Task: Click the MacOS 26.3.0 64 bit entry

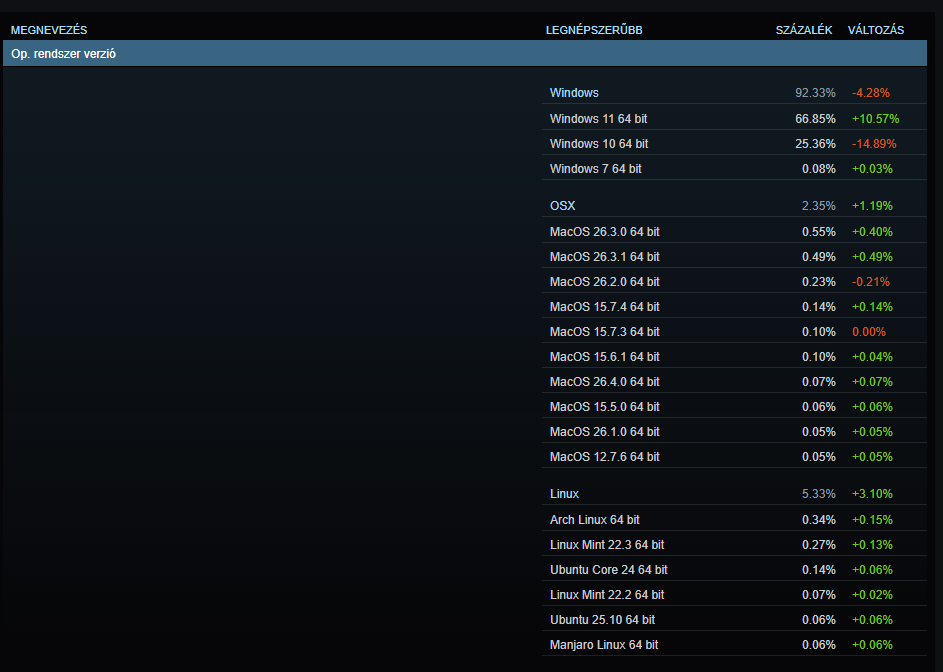Action: pyautogui.click(x=604, y=232)
